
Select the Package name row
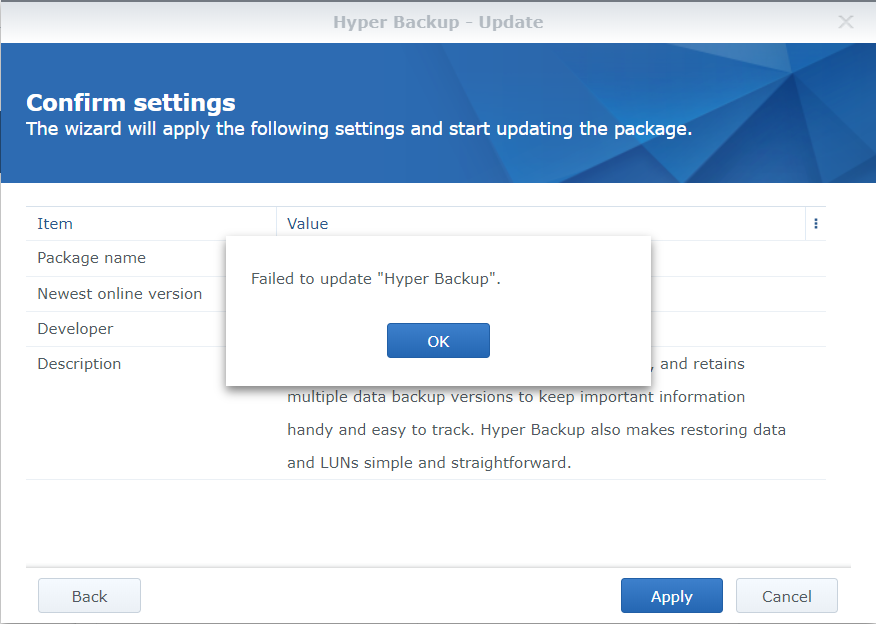[91, 258]
